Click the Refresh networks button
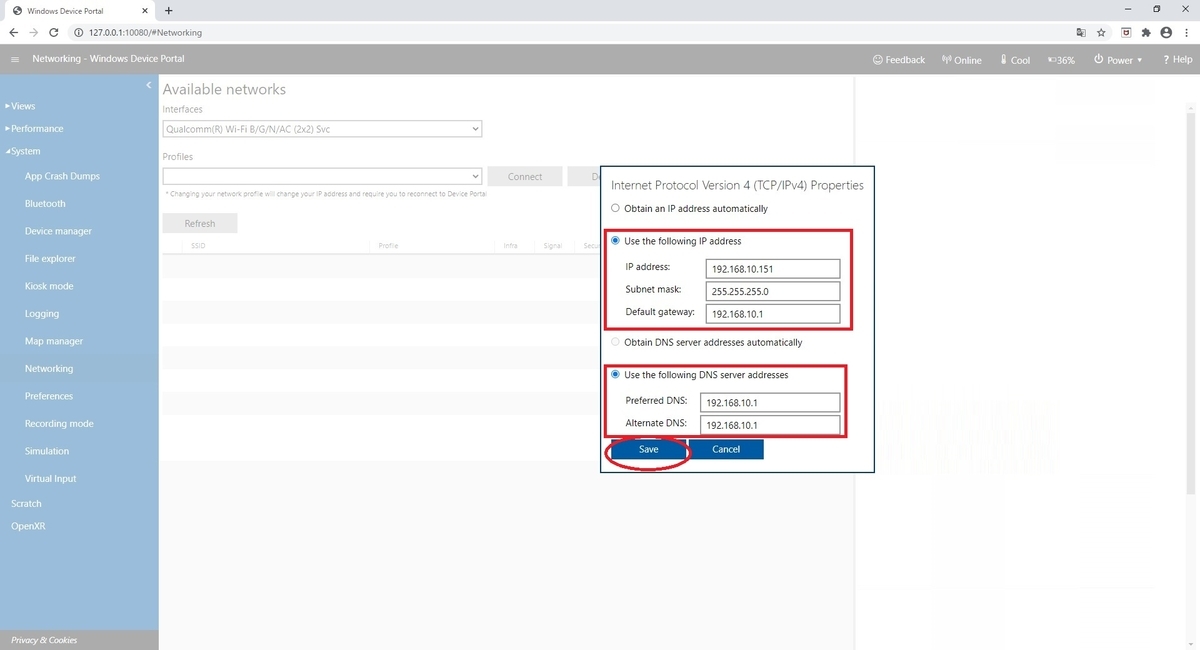Screen dimensions: 1200x650 coord(200,224)
